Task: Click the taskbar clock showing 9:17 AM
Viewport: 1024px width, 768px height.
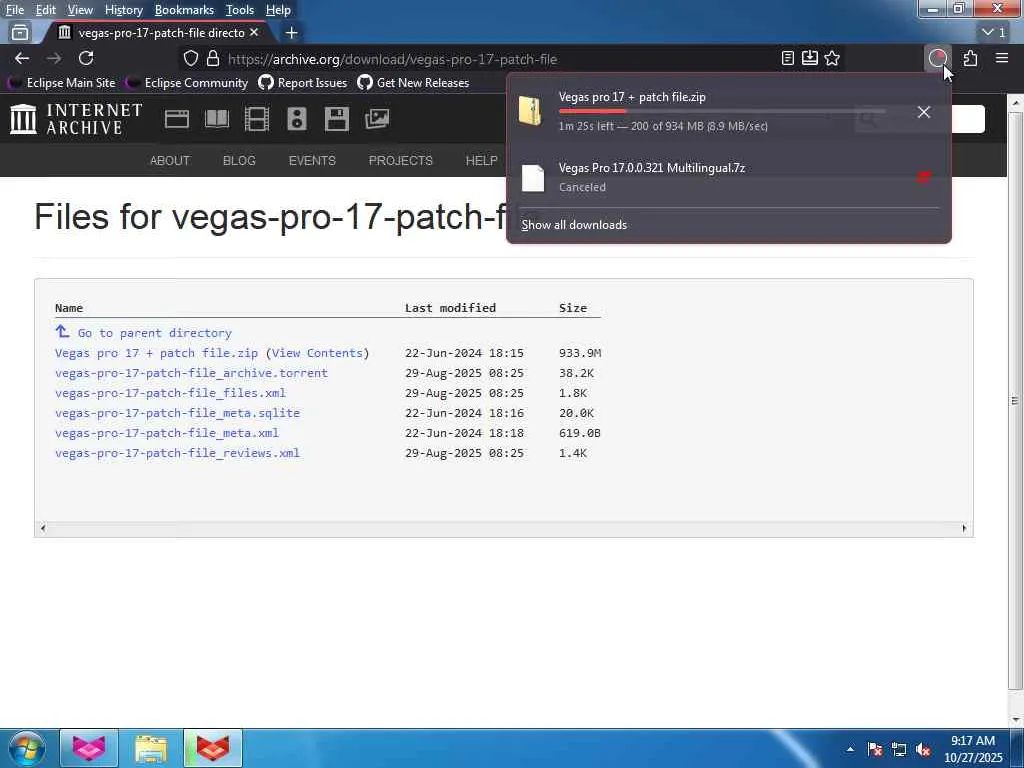Action: tap(973, 749)
